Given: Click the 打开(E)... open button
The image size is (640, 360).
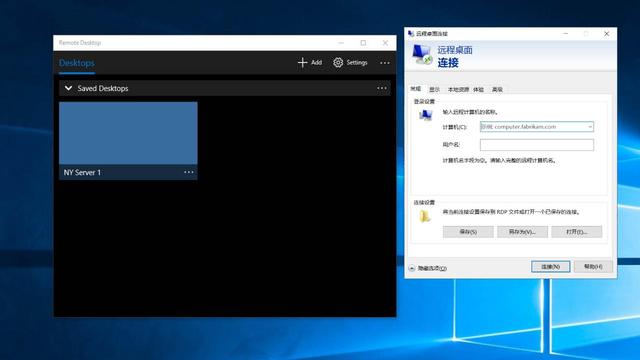Looking at the screenshot, I should (x=577, y=232).
